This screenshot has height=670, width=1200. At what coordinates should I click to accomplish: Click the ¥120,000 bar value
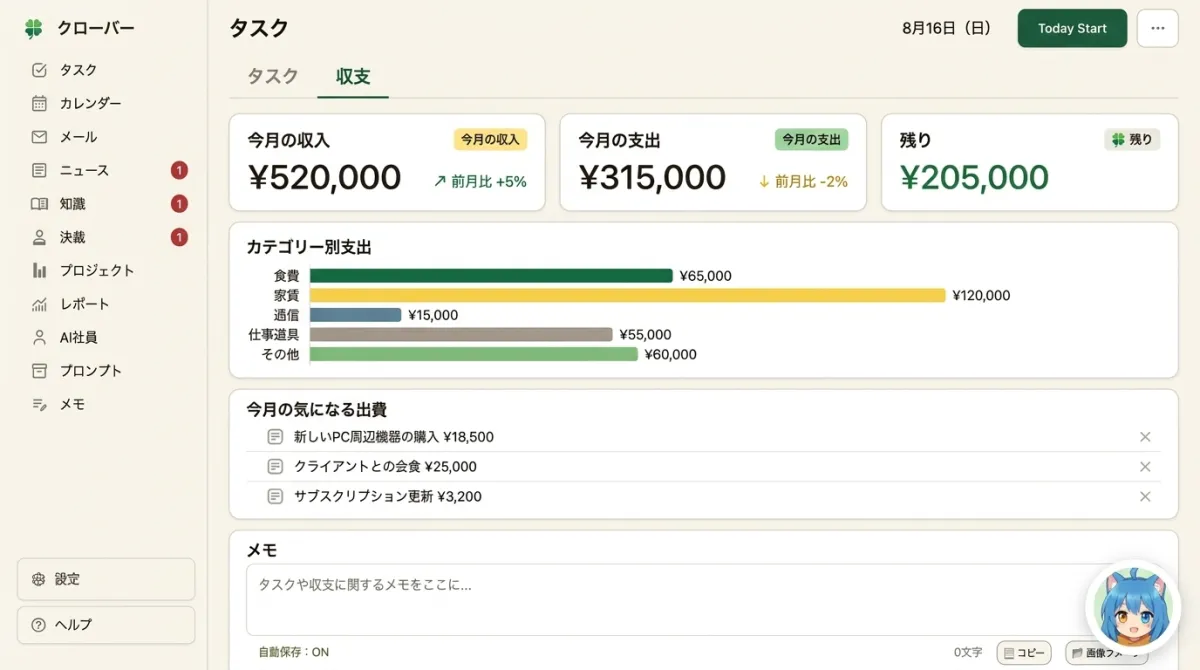pyautogui.click(x=981, y=295)
